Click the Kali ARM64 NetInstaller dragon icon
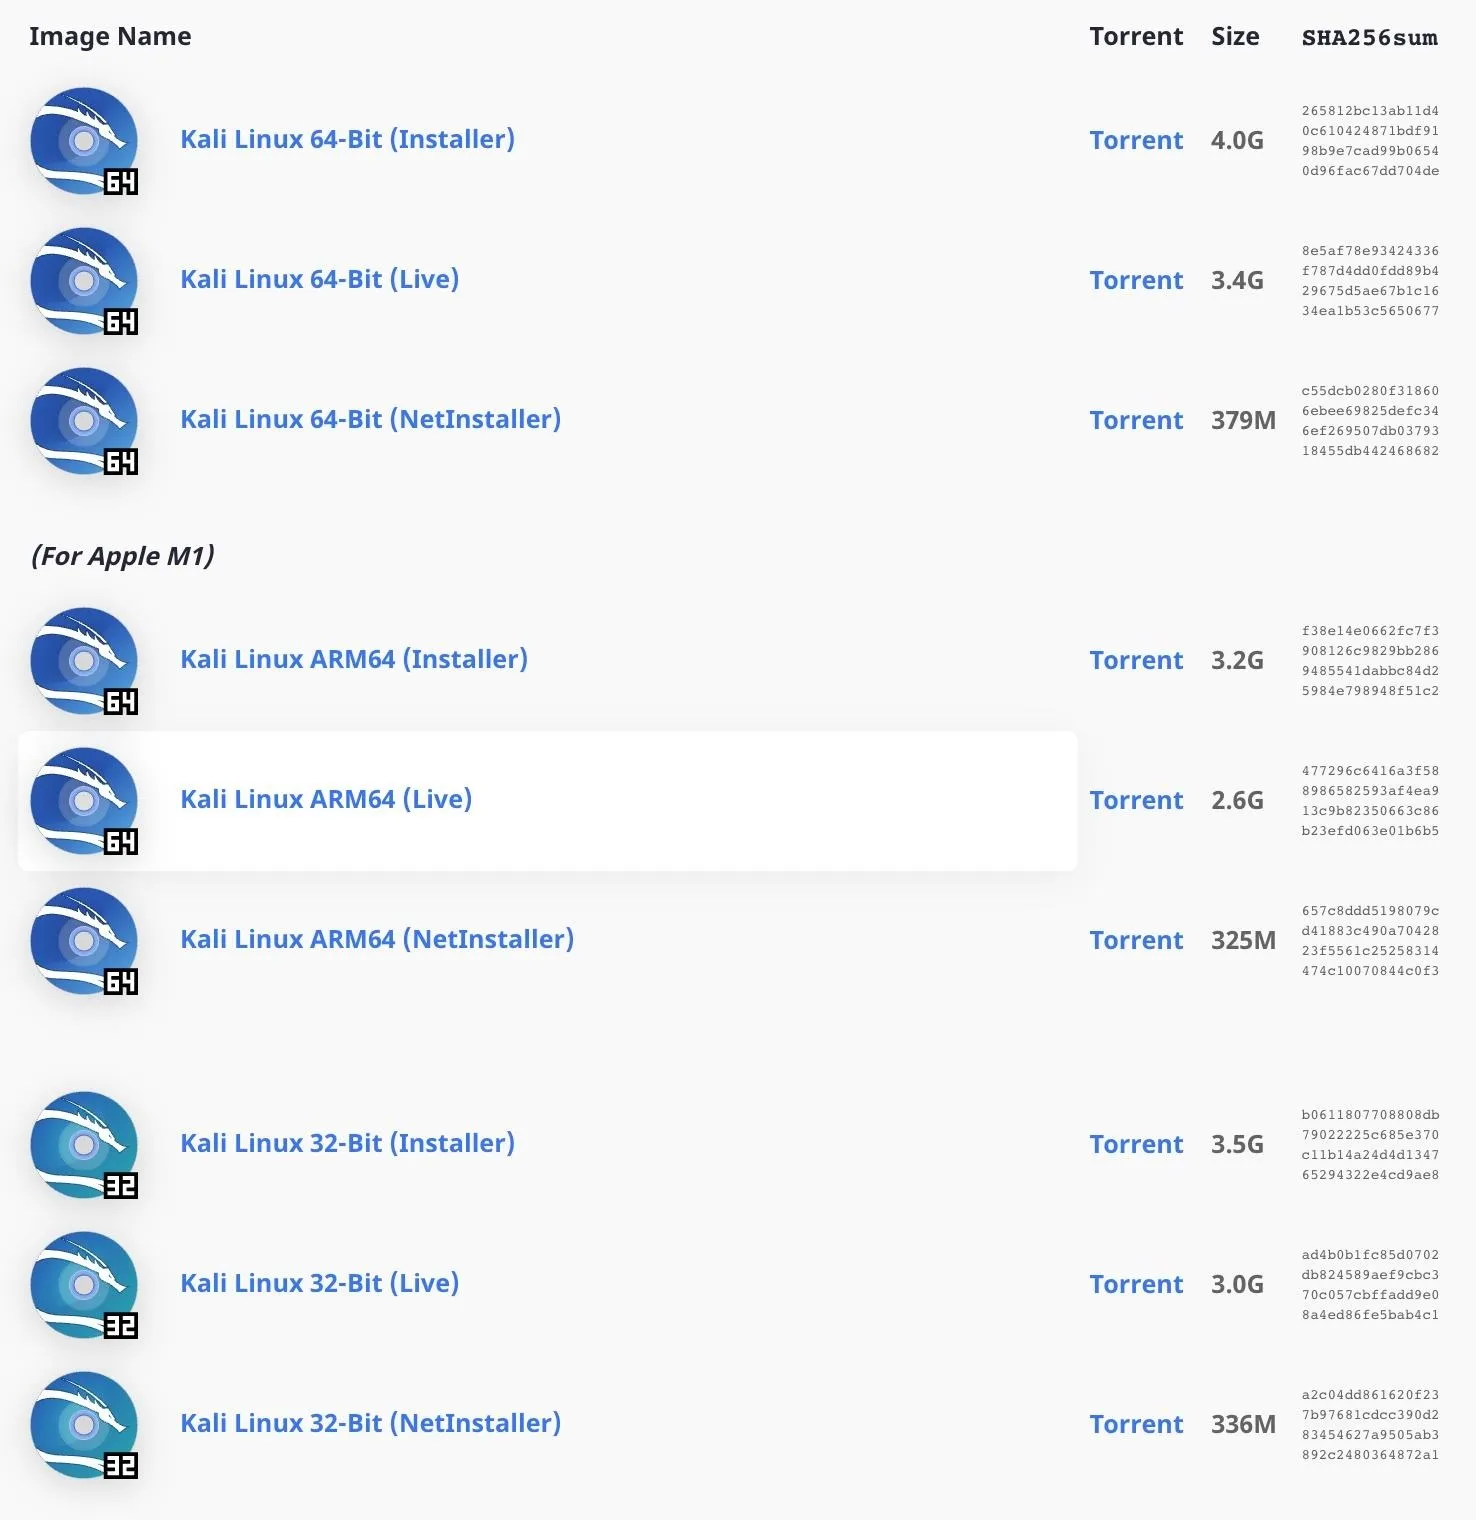 (x=85, y=941)
